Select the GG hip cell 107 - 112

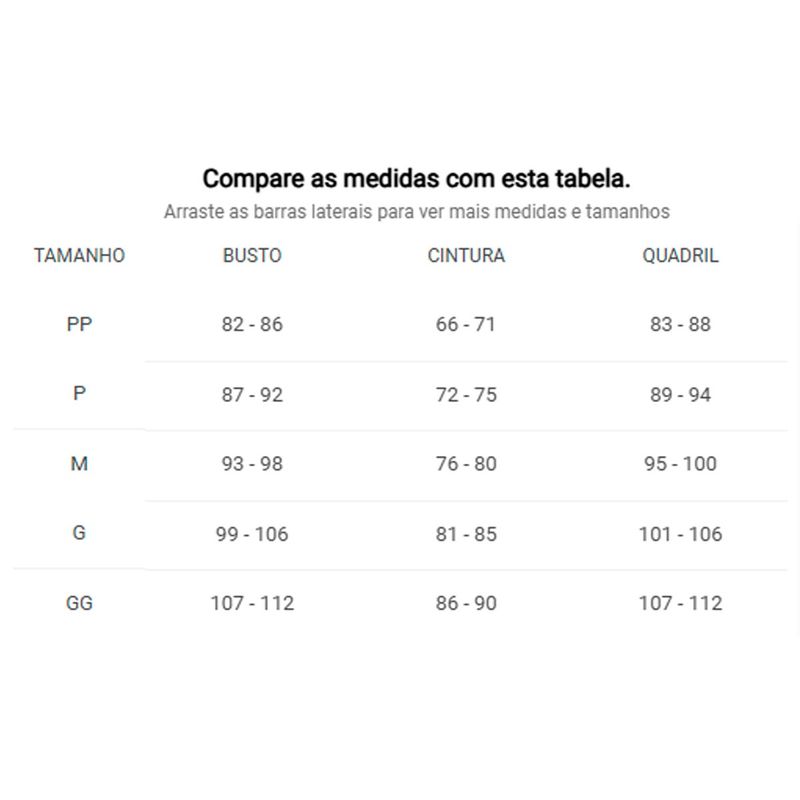680,603
